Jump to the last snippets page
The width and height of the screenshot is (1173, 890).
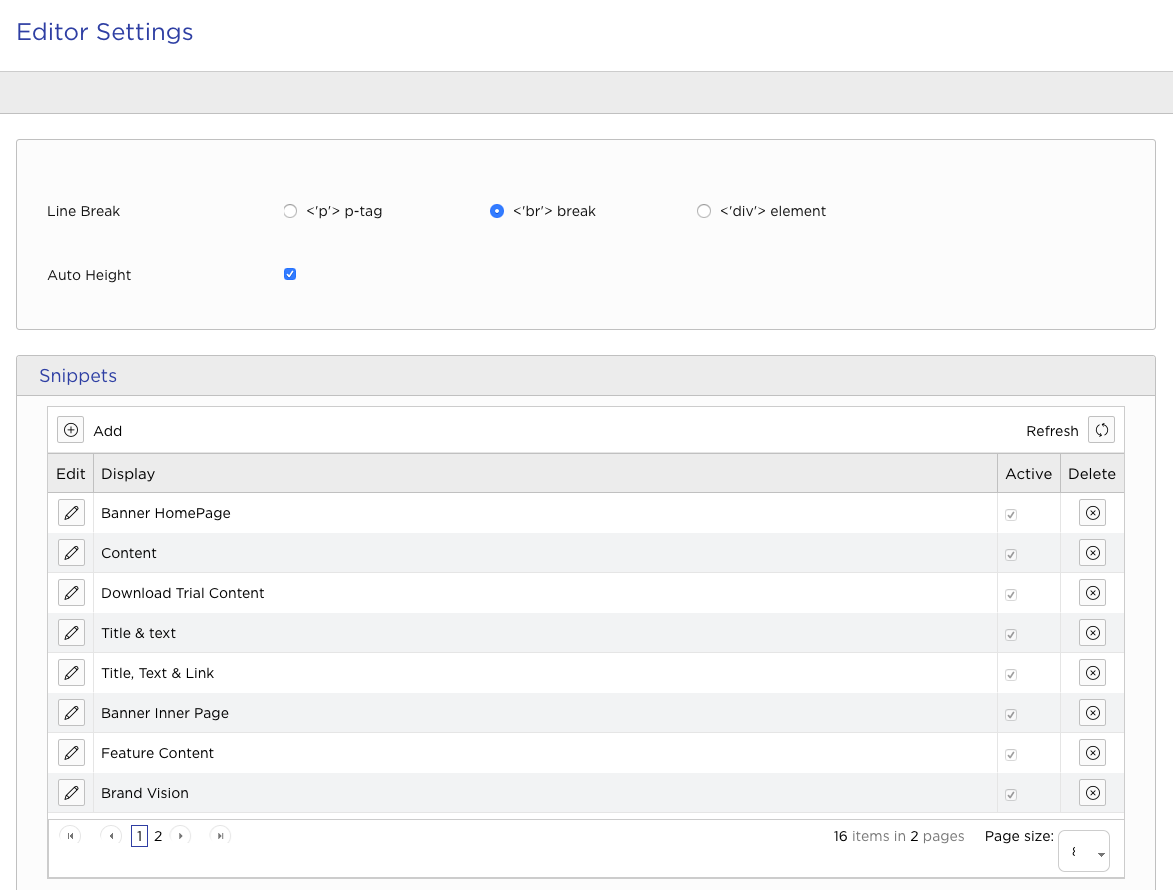tap(220, 835)
